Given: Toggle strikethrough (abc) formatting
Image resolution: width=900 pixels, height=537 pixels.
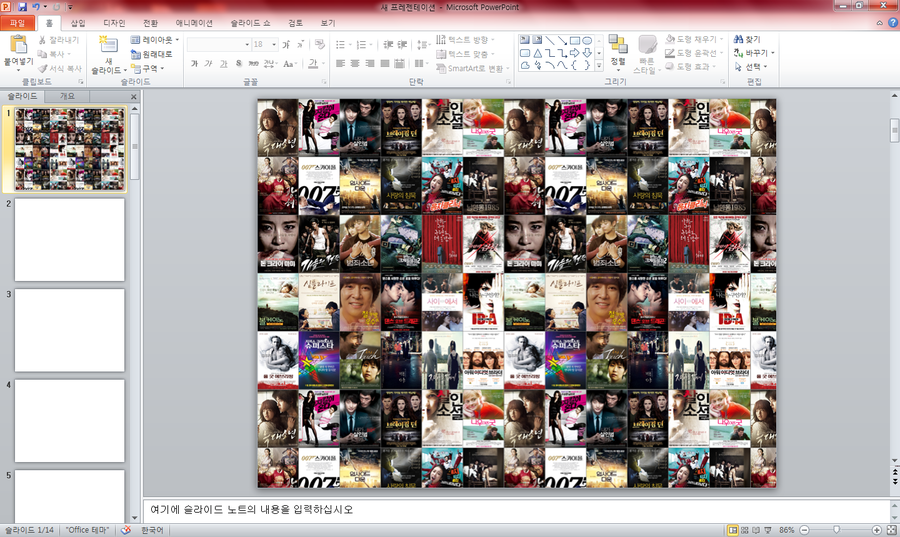Looking at the screenshot, I should pyautogui.click(x=253, y=64).
